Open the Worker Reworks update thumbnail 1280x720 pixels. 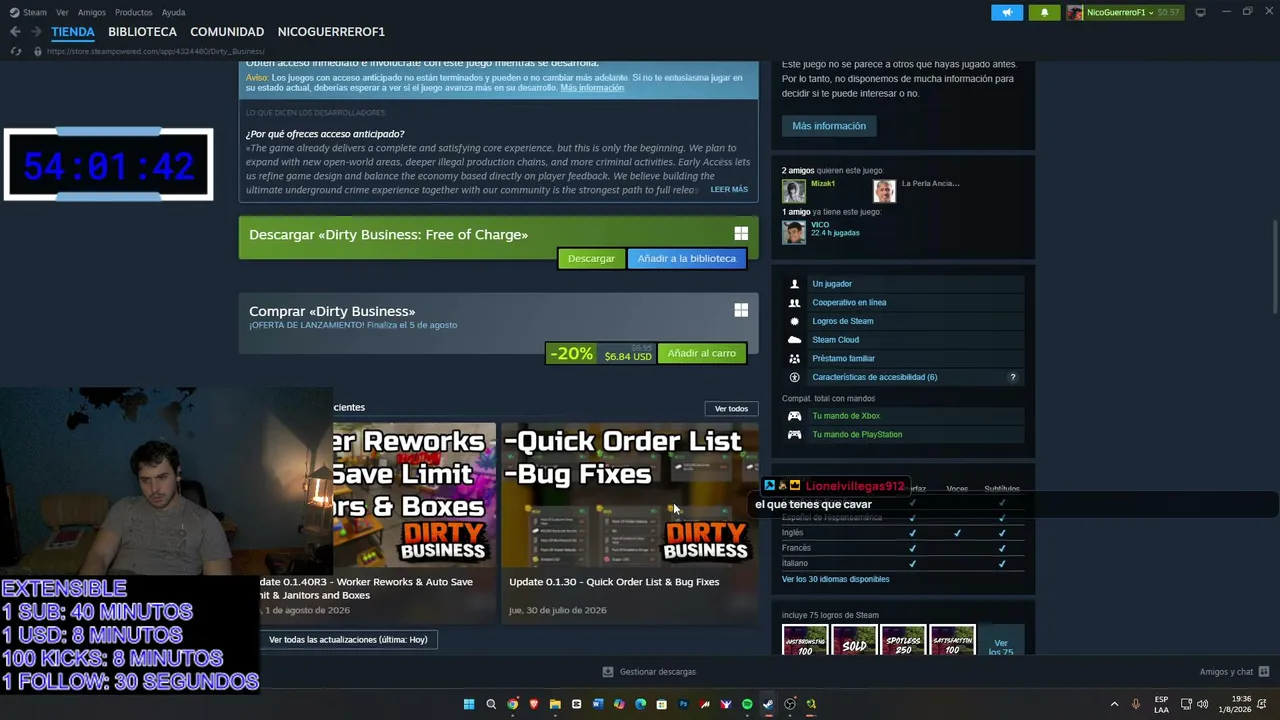point(414,494)
